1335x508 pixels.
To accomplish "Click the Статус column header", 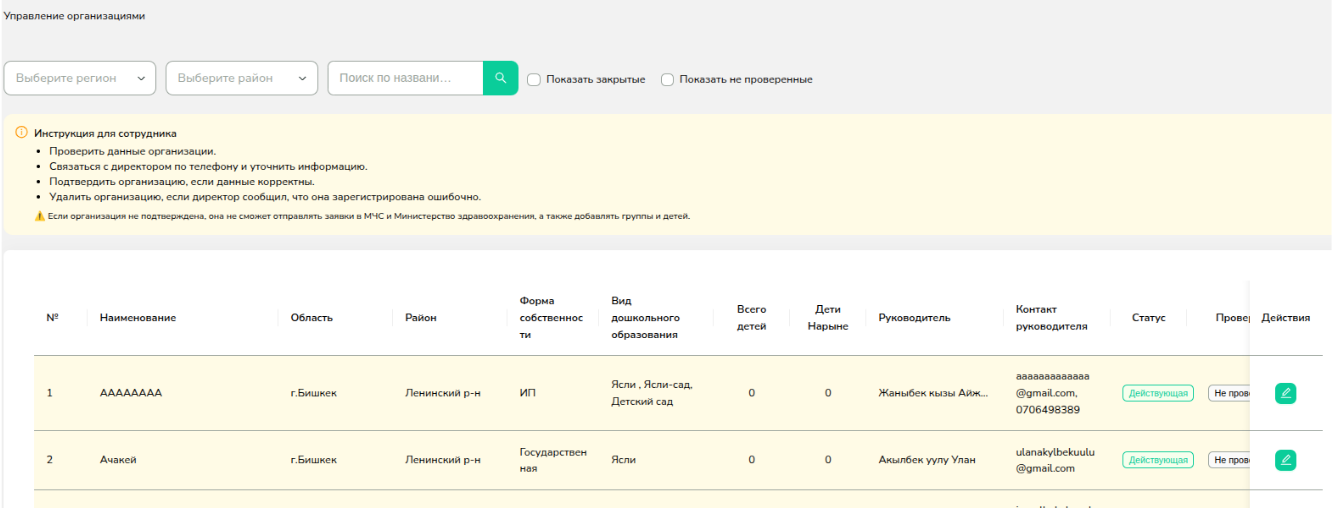I will tap(1147, 318).
